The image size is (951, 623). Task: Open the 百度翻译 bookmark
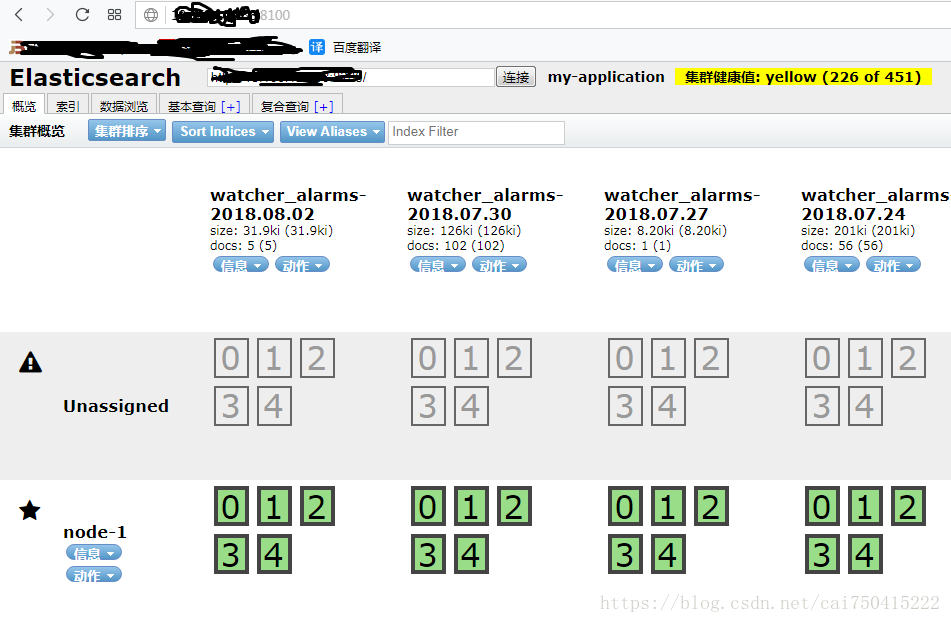[357, 47]
